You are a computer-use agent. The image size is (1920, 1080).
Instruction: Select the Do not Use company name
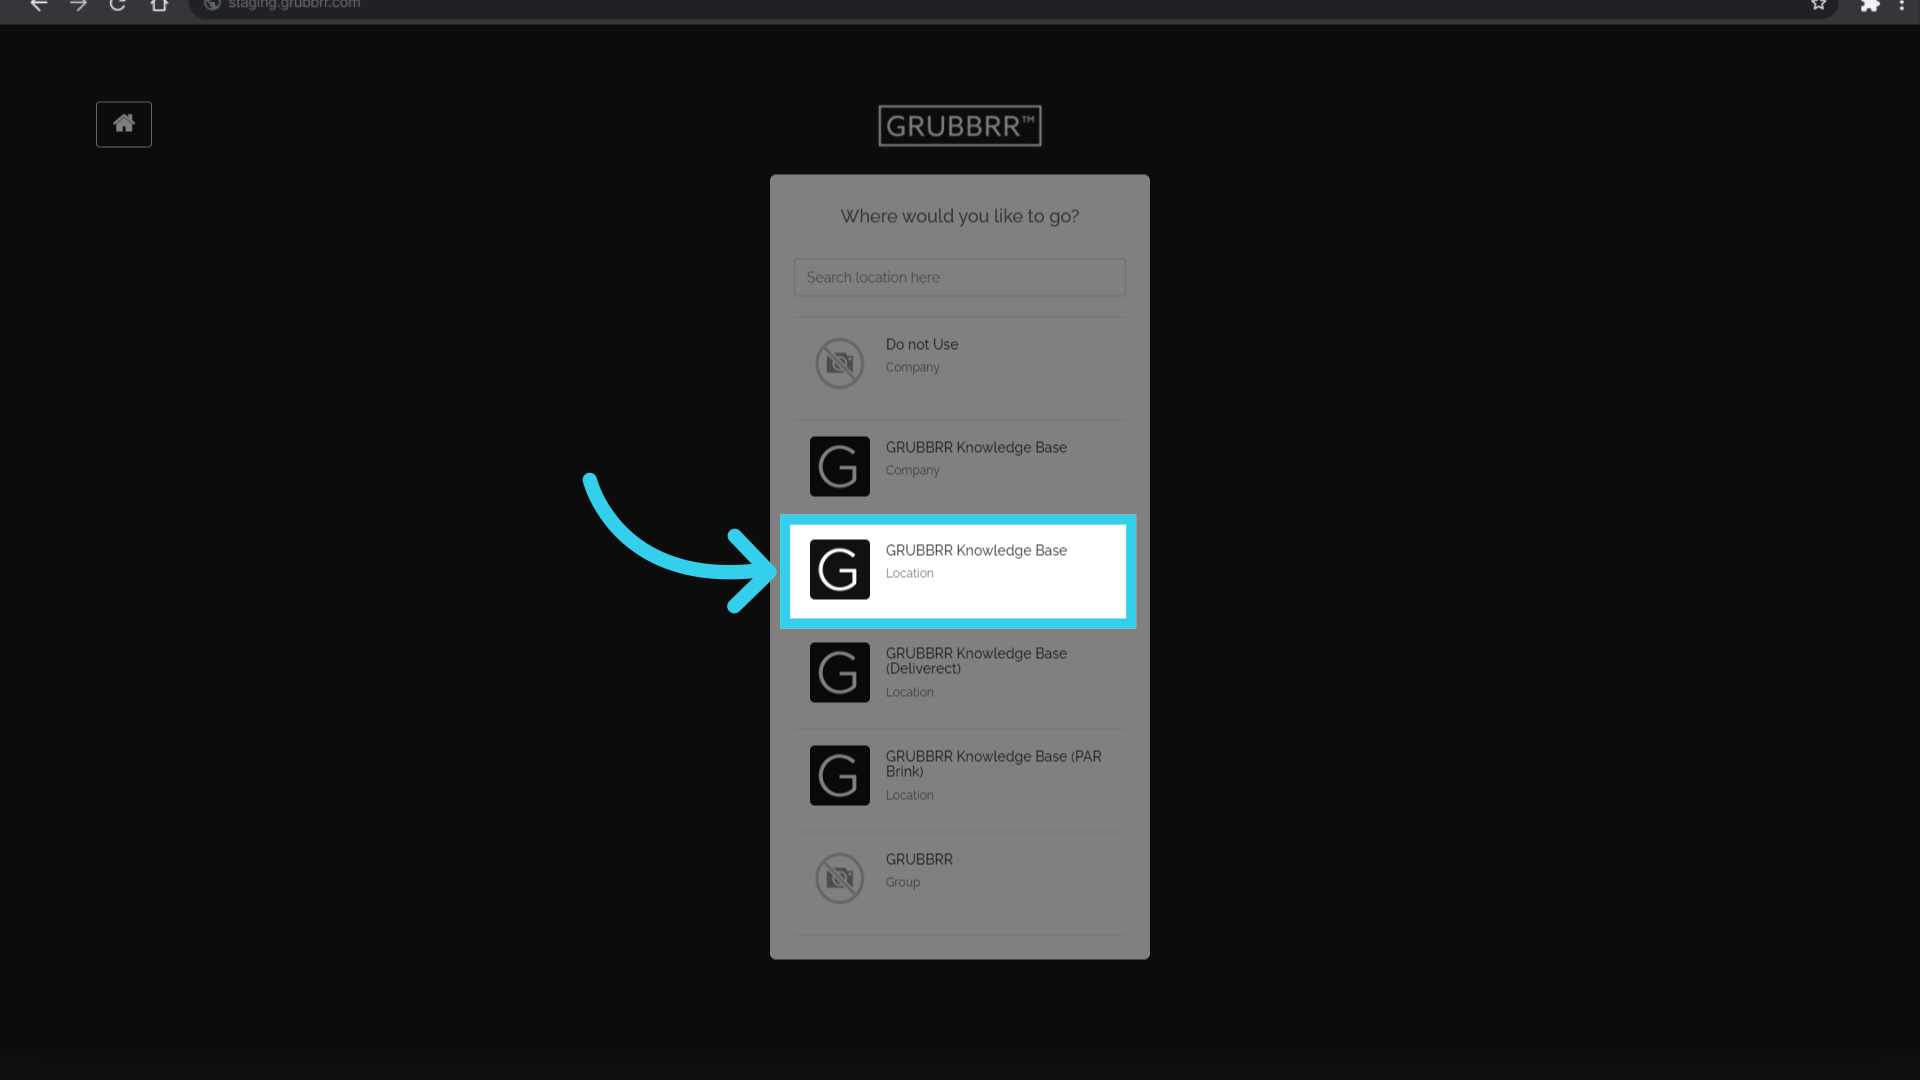coord(922,344)
